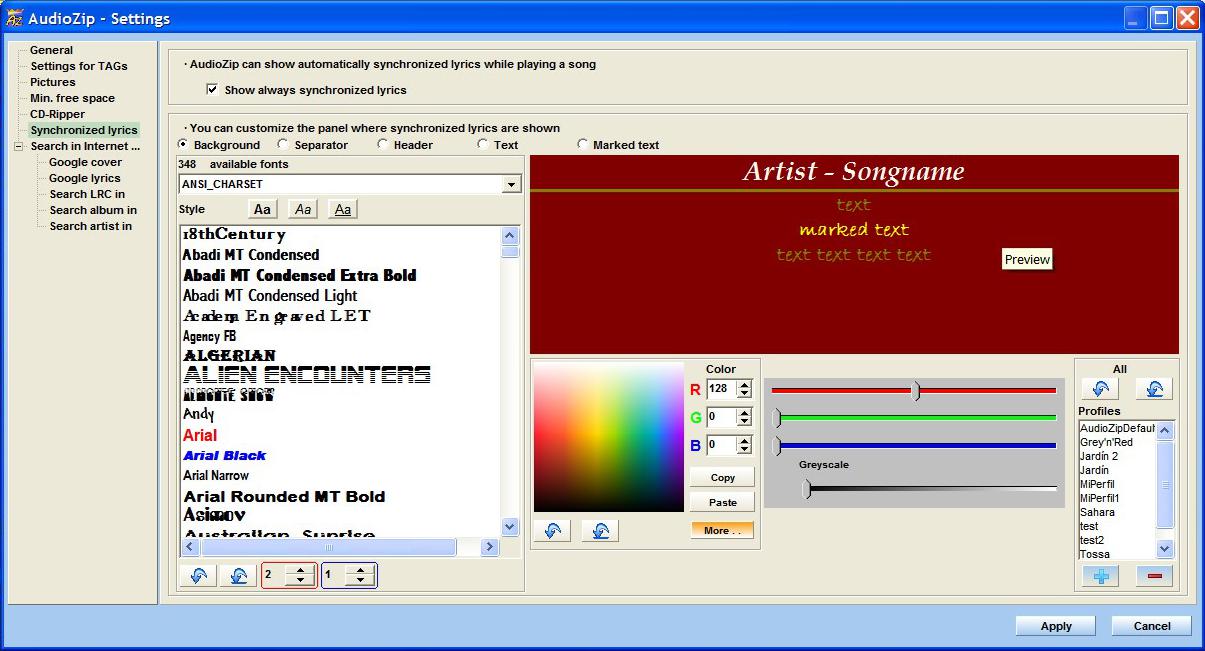Click the plain undo arrow below the font list
Image resolution: width=1205 pixels, height=651 pixels.
197,576
